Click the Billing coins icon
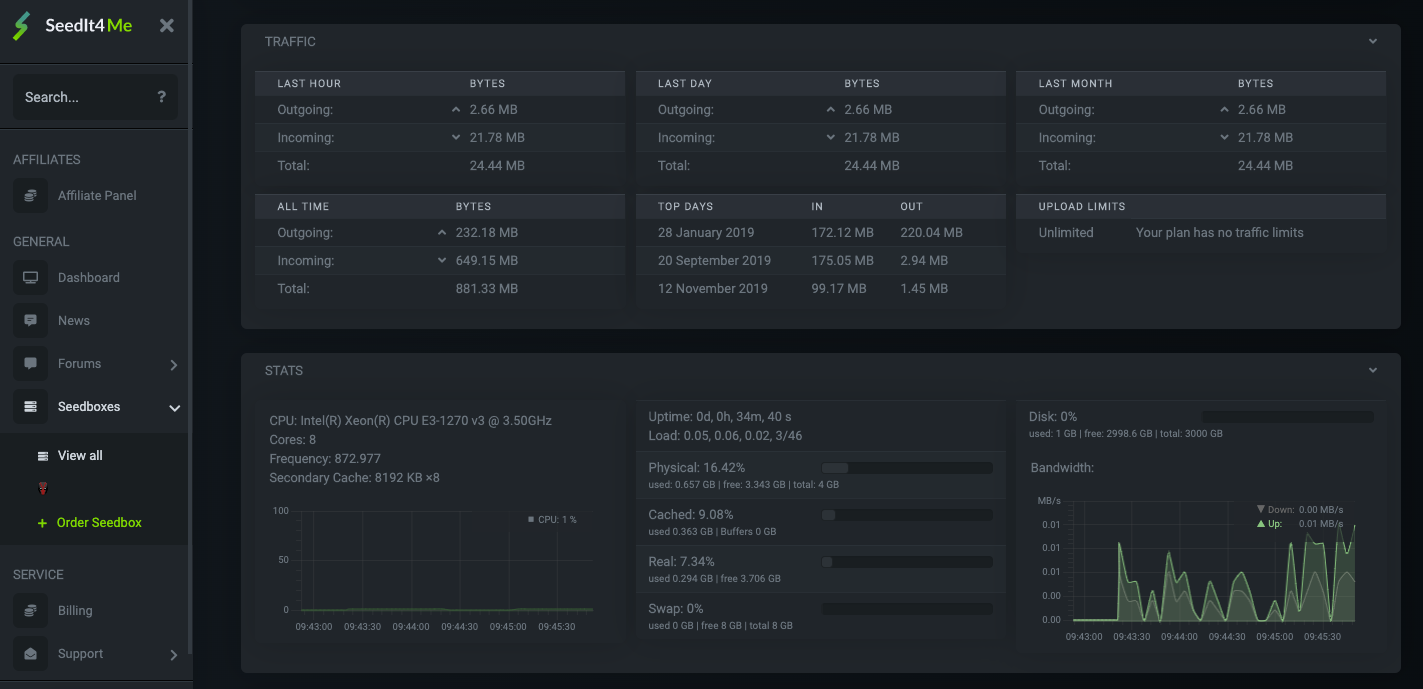The image size is (1423, 689). coord(30,611)
